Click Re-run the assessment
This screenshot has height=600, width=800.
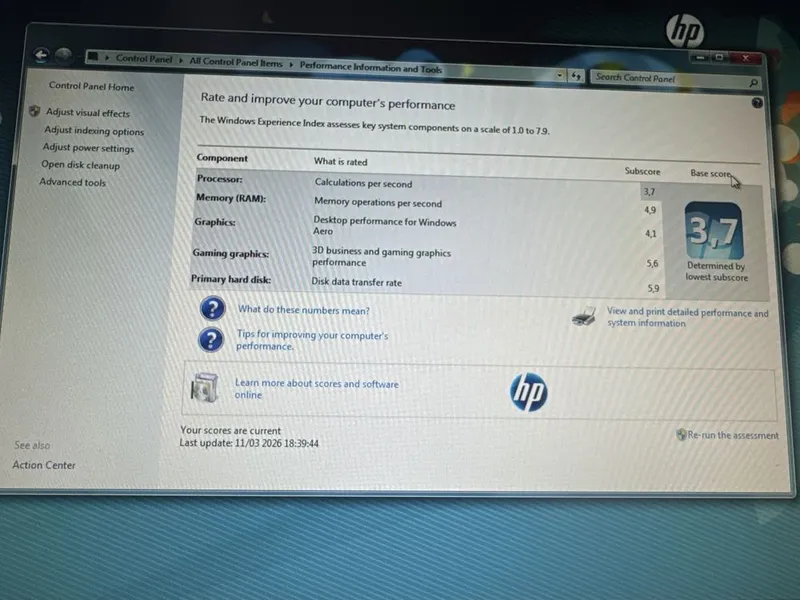point(733,435)
